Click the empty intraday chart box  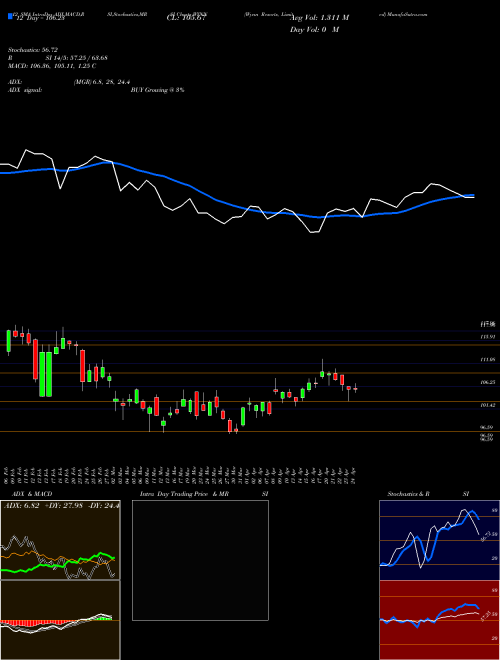[200, 560]
